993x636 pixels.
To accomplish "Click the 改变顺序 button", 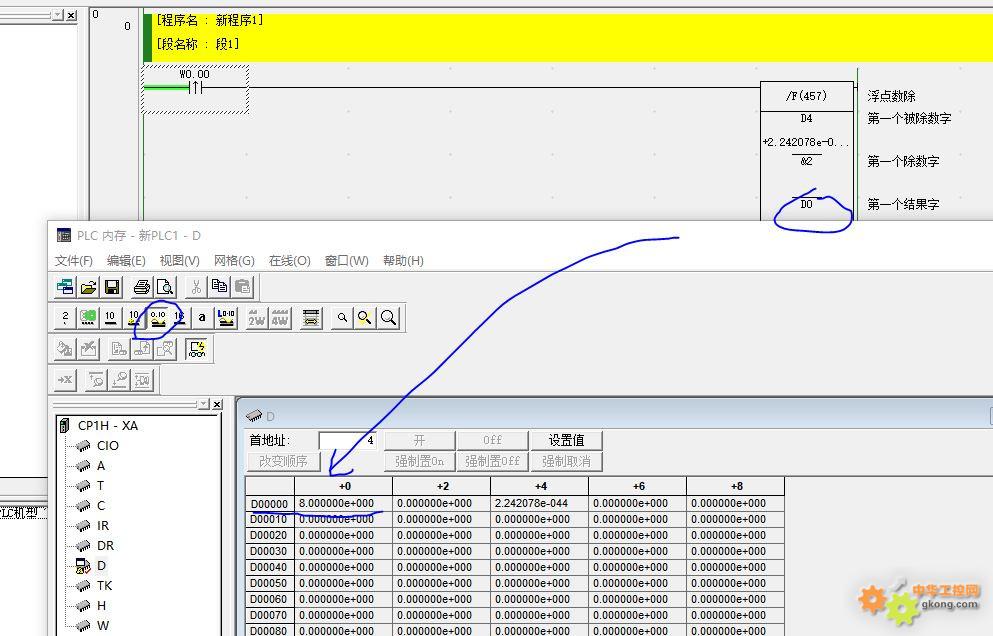I will pyautogui.click(x=283, y=461).
